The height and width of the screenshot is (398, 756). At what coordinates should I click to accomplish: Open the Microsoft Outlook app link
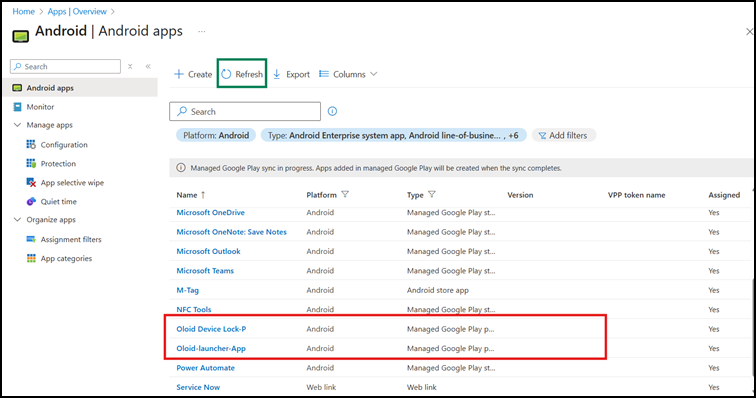pyautogui.click(x=208, y=251)
